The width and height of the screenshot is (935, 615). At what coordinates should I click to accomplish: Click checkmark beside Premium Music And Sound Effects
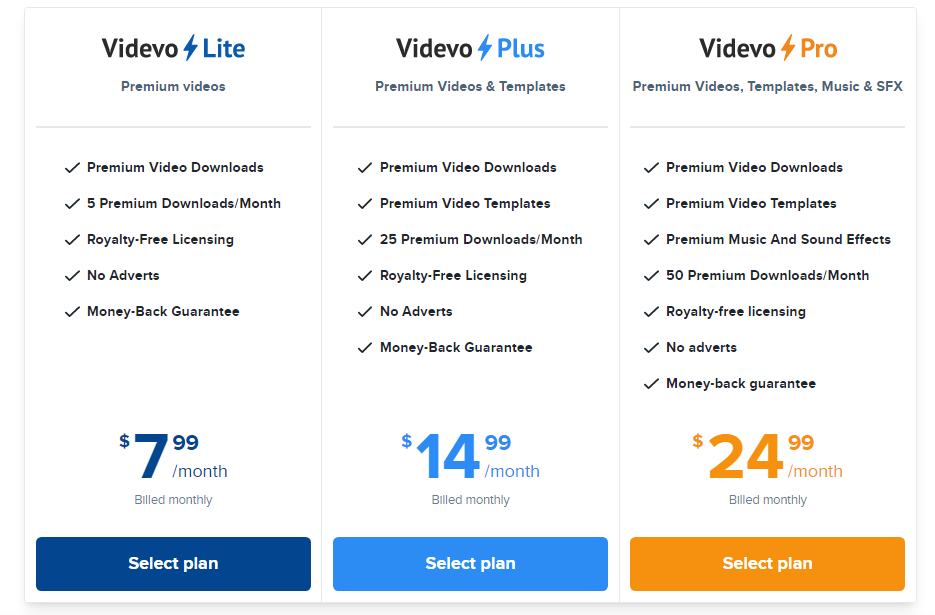click(x=651, y=240)
